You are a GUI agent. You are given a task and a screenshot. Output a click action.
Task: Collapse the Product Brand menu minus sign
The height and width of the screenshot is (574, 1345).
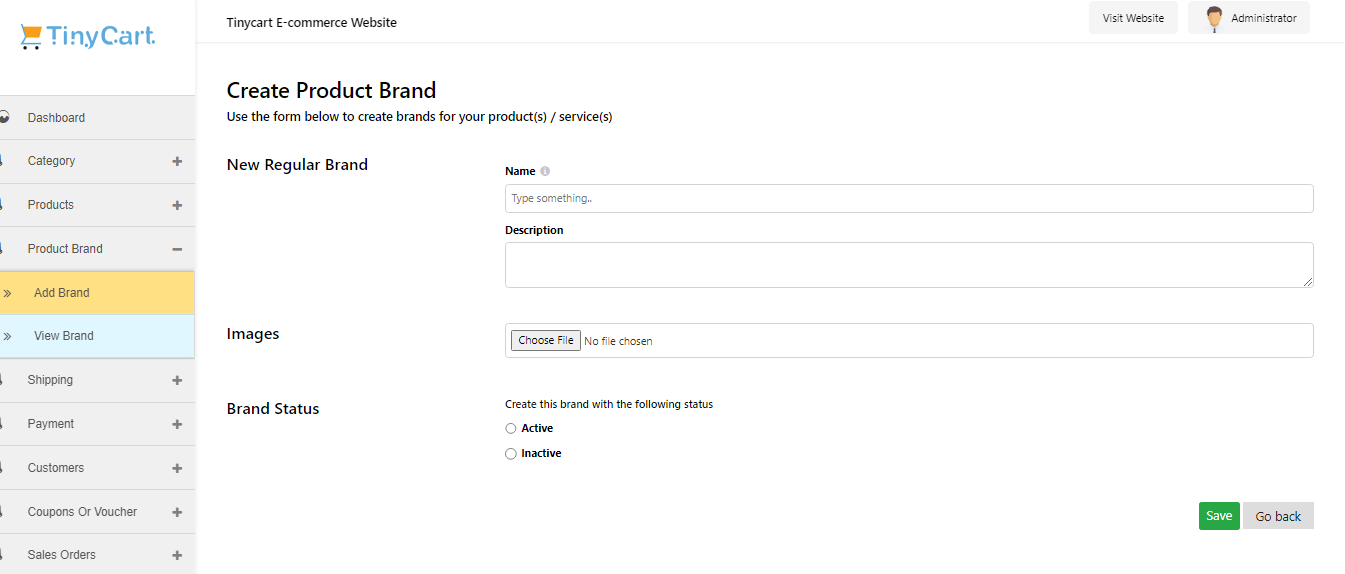(177, 249)
